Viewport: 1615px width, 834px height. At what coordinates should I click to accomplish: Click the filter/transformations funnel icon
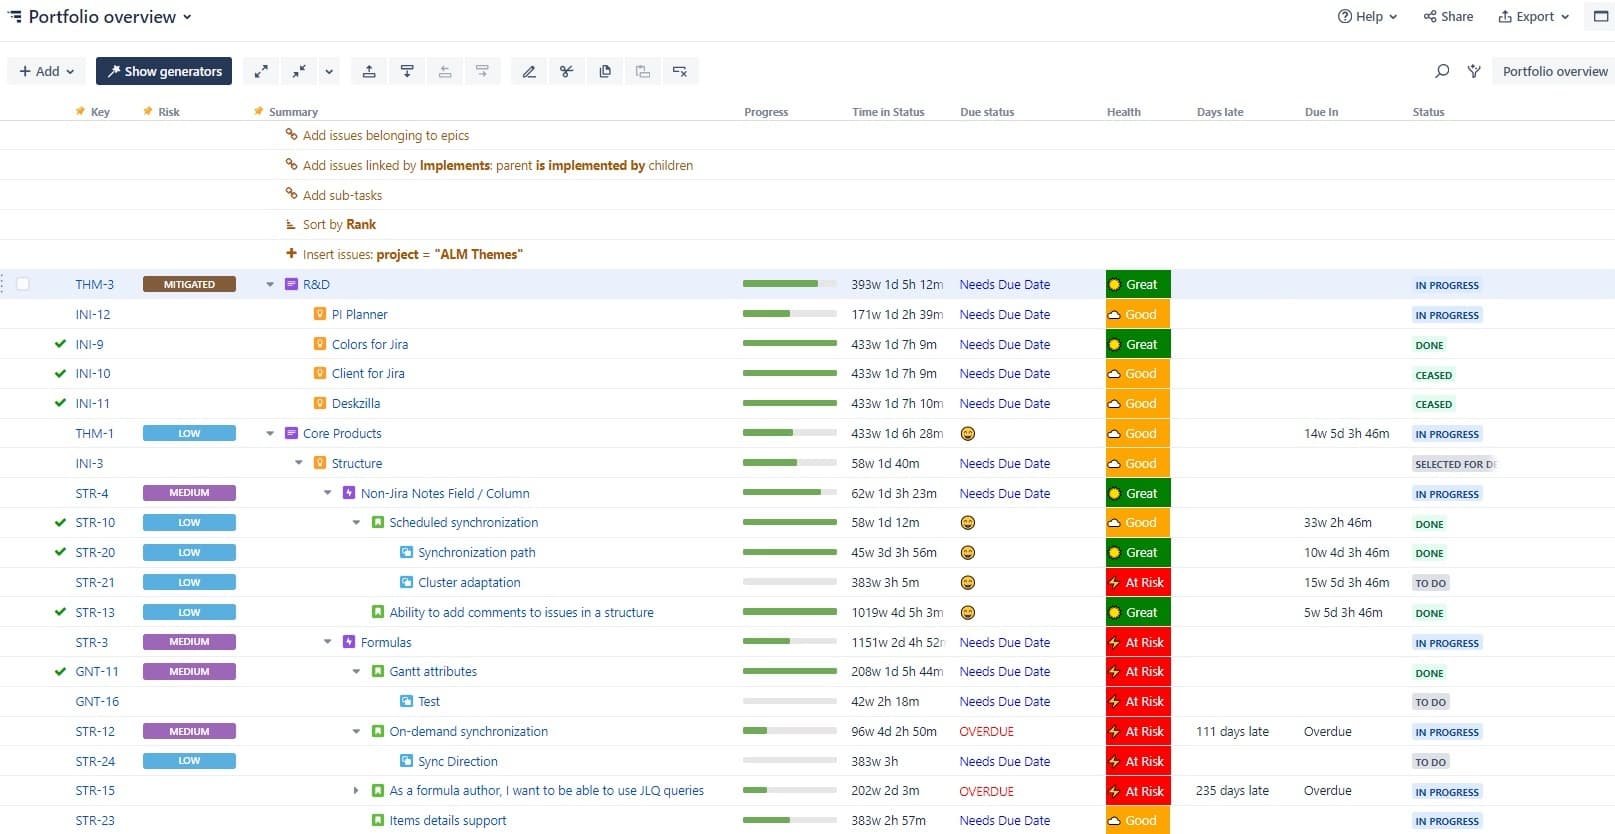point(1474,71)
